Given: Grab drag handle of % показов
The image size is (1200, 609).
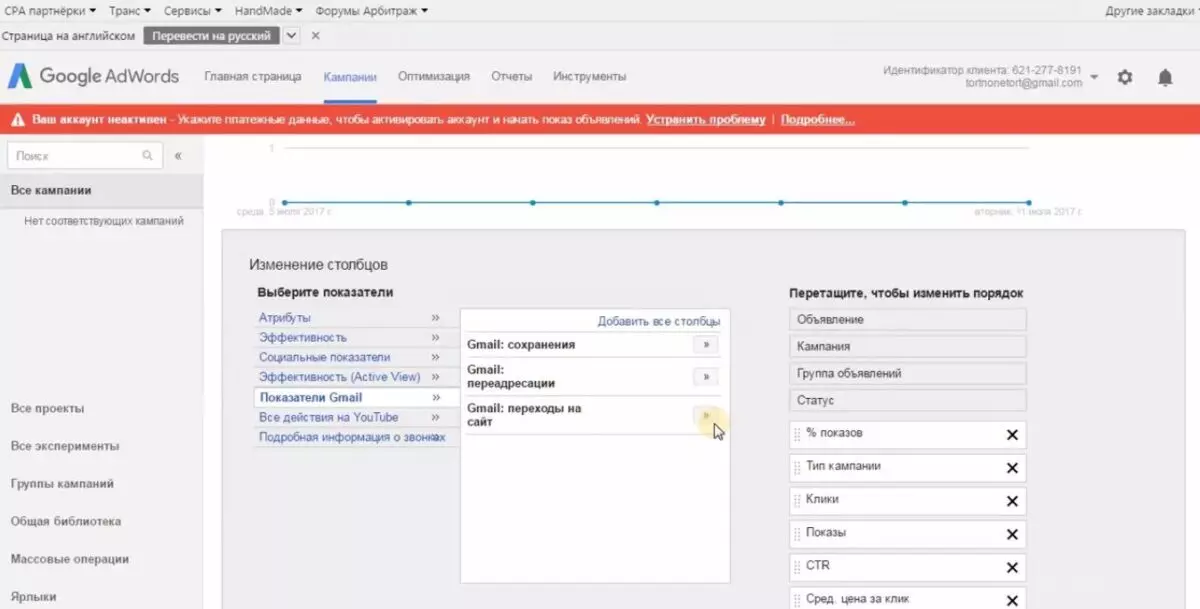Looking at the screenshot, I should pyautogui.click(x=797, y=435).
